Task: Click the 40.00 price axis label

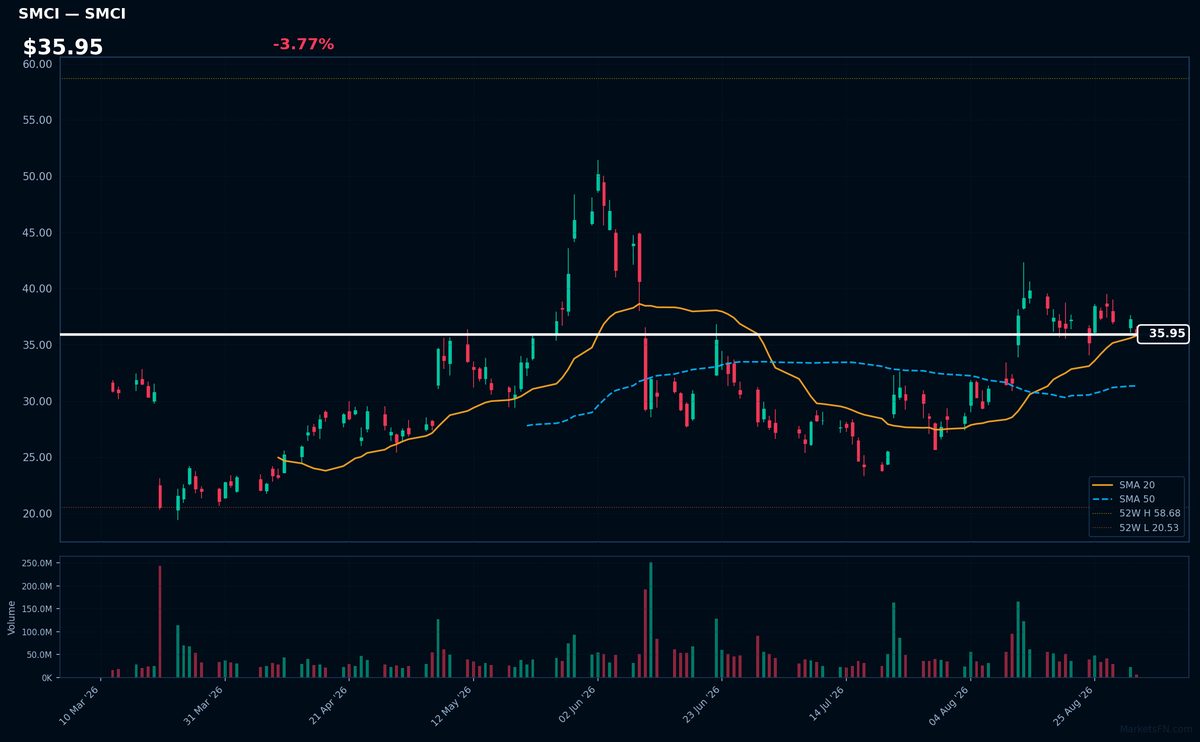Action: [37, 289]
